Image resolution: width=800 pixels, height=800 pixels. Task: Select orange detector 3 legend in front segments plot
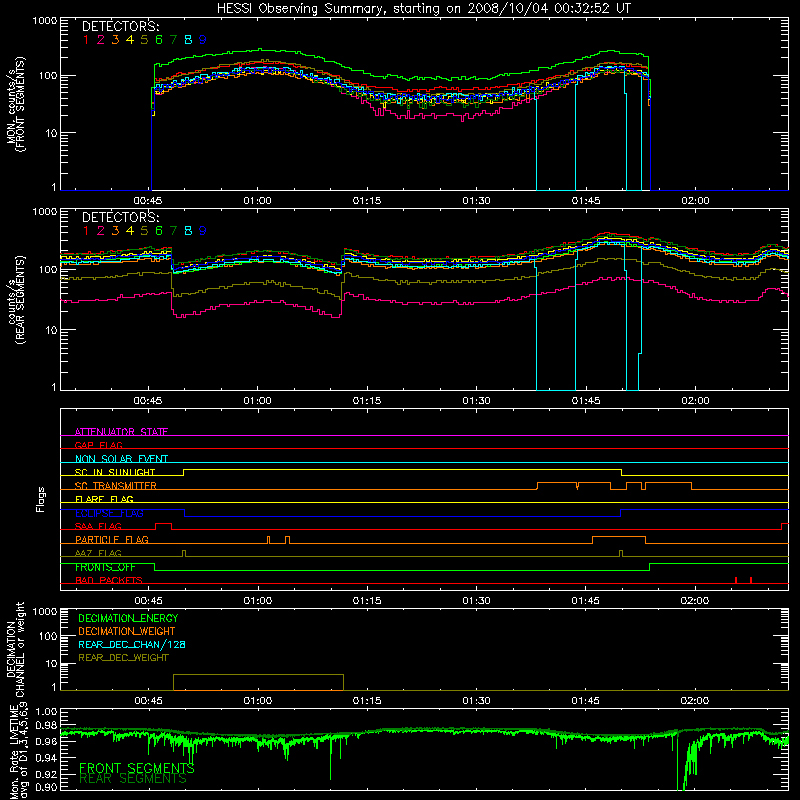click(115, 40)
